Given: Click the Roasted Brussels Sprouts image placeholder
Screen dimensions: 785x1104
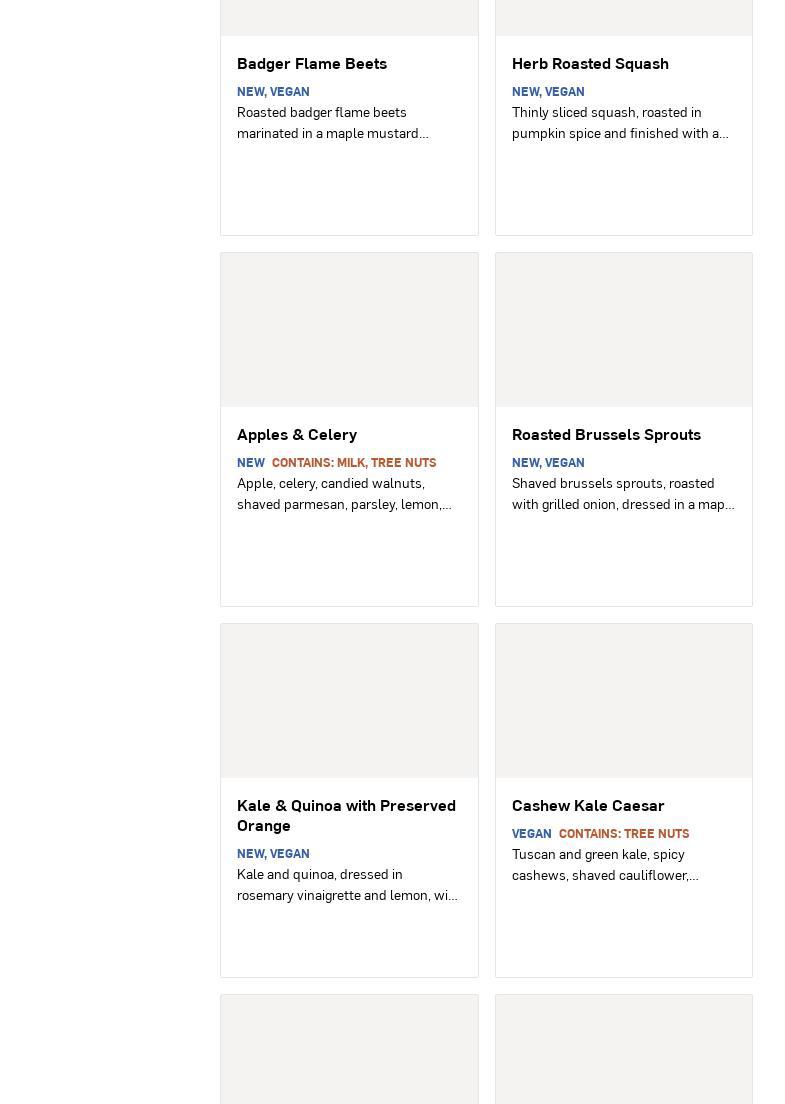Looking at the screenshot, I should pyautogui.click(x=623, y=330).
